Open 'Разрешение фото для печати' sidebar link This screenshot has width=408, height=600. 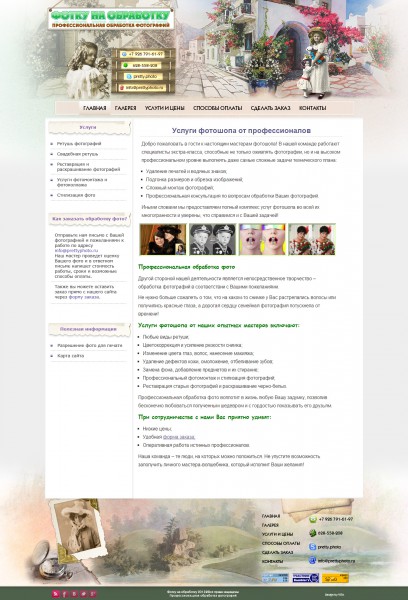pos(90,346)
